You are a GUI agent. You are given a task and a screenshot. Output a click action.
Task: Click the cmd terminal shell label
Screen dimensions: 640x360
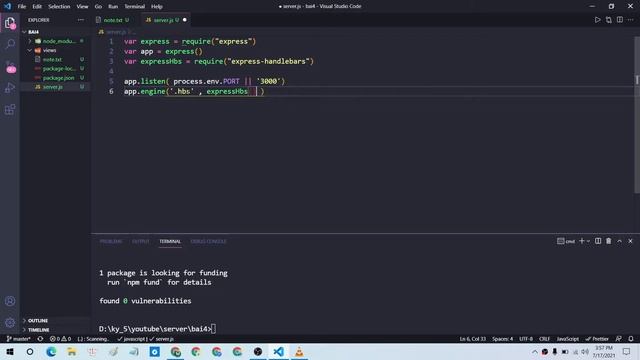(x=566, y=241)
